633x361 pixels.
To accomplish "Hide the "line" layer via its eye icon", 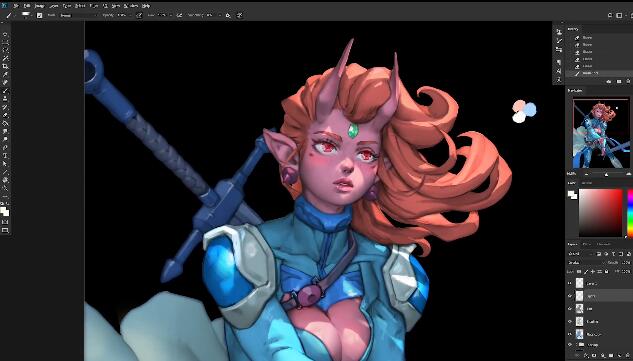I will [x=570, y=309].
